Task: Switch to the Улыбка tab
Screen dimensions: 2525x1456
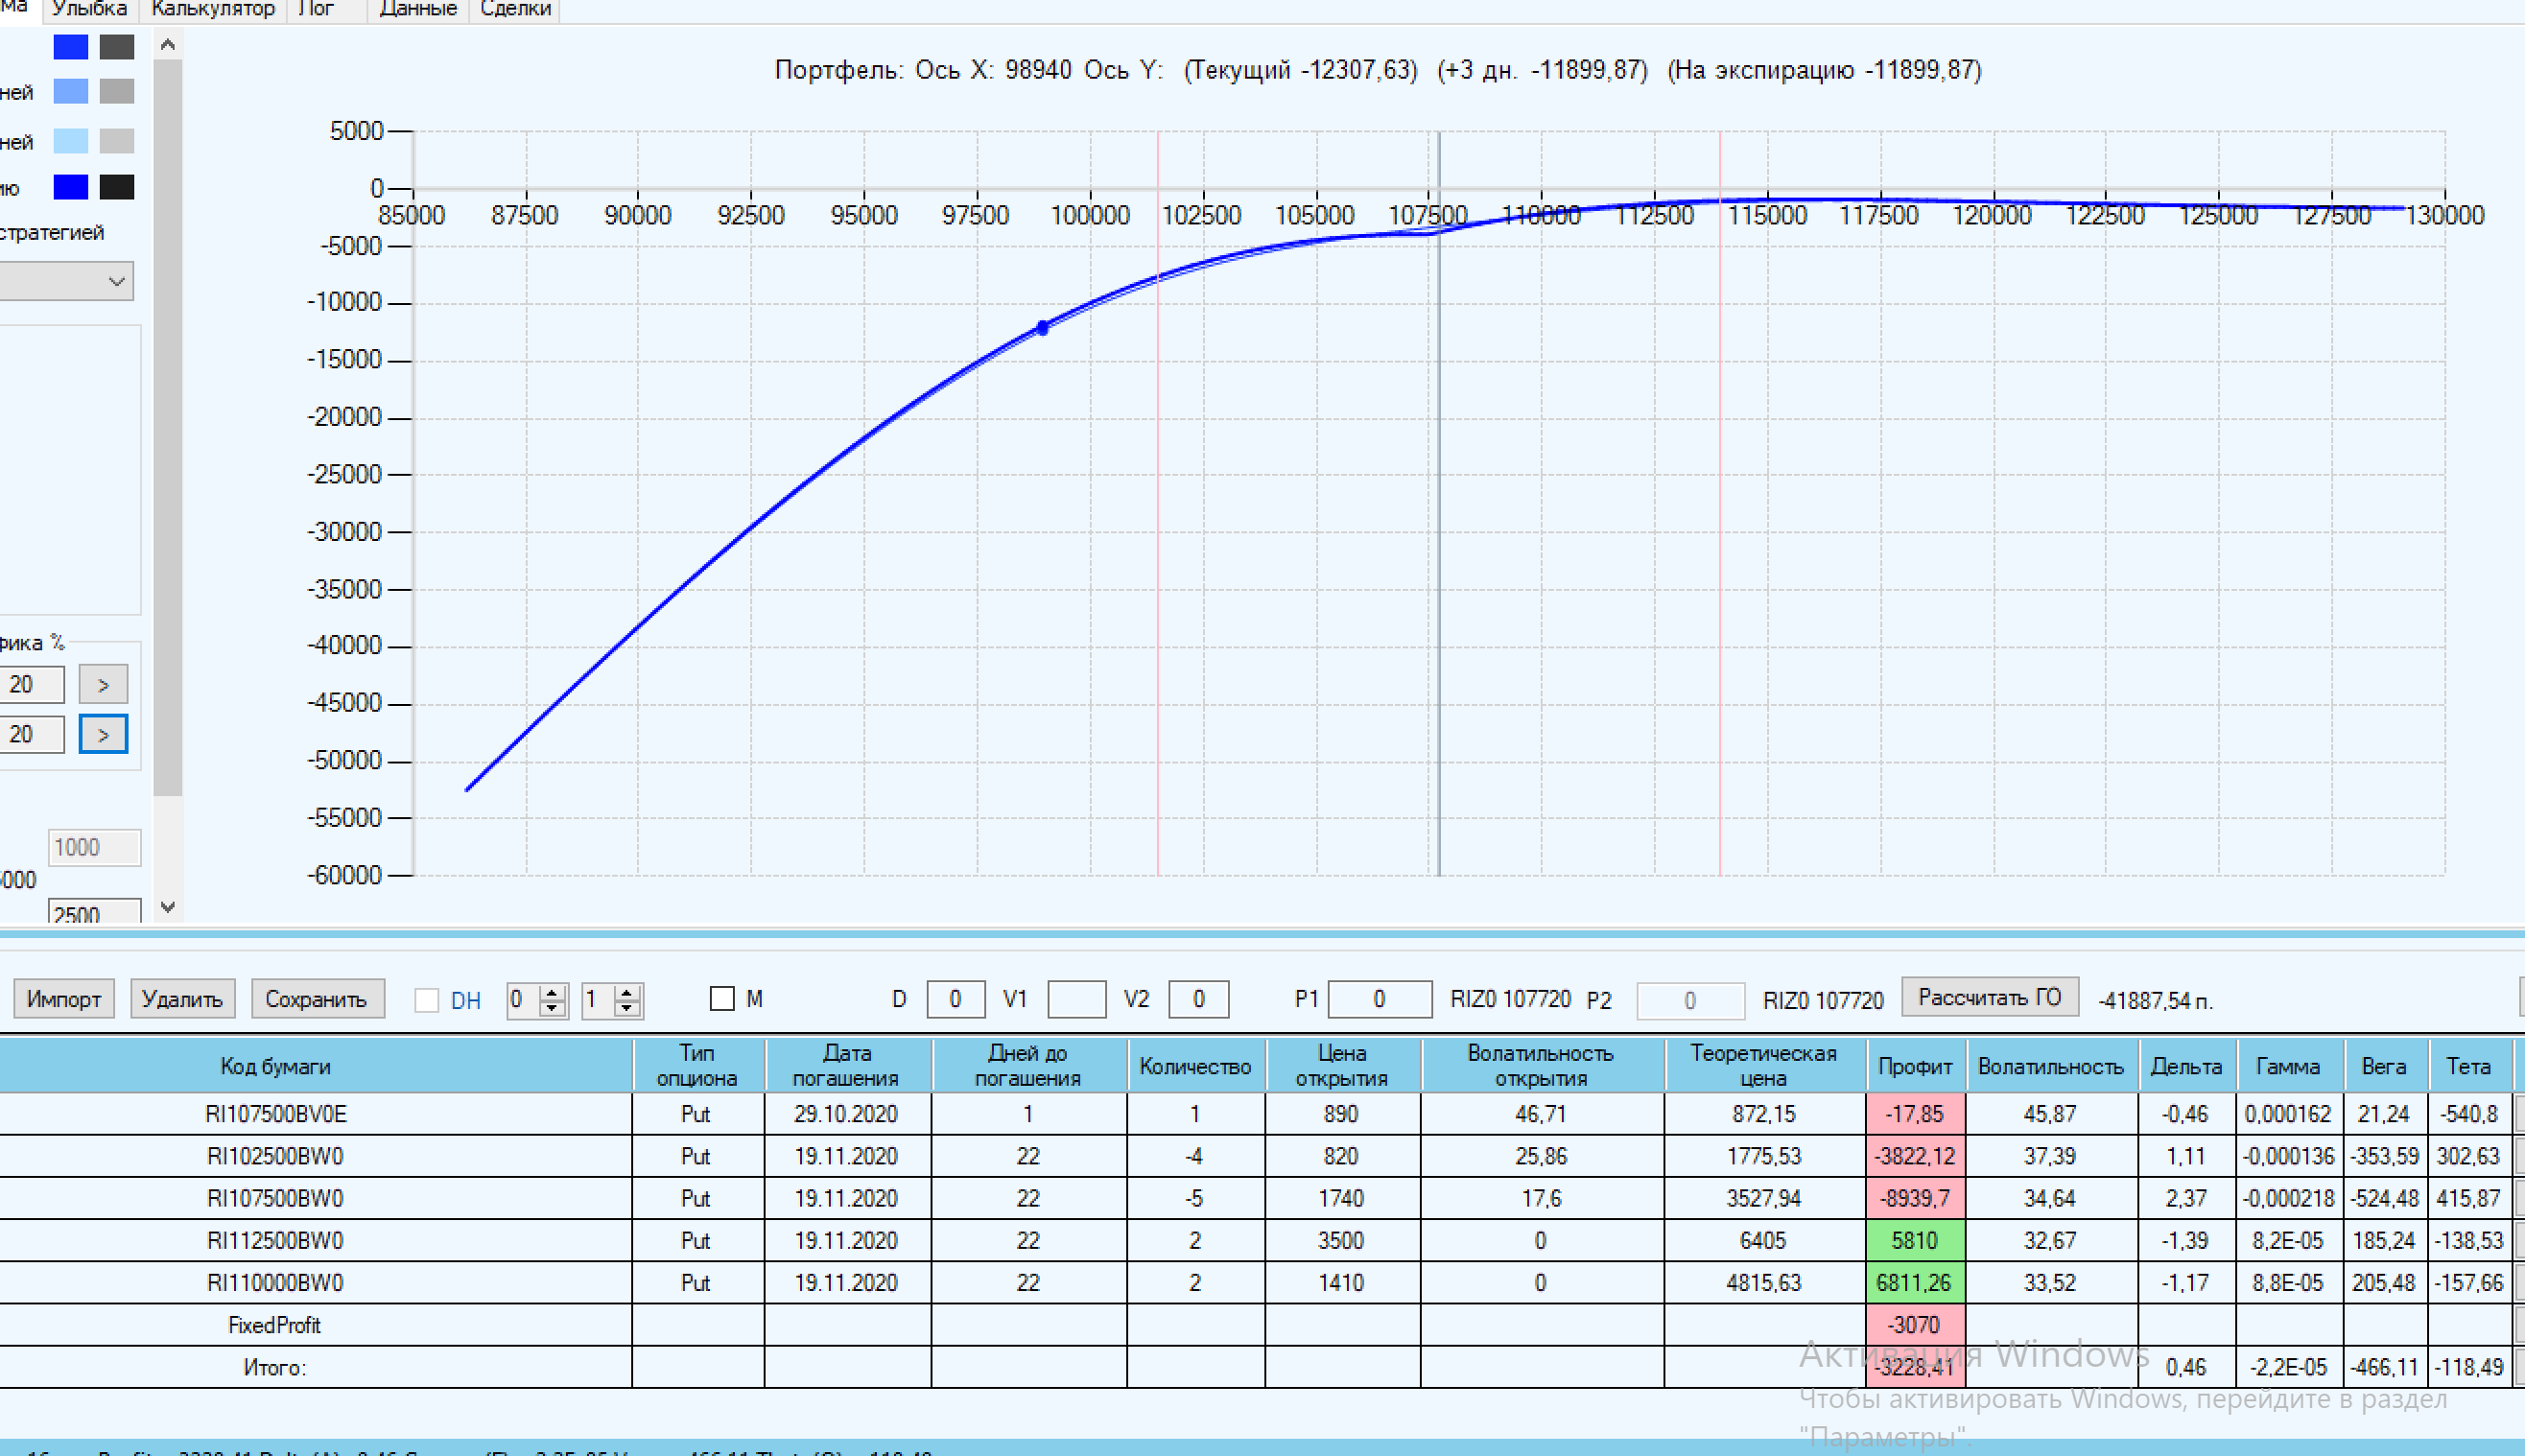Action: click(x=89, y=9)
